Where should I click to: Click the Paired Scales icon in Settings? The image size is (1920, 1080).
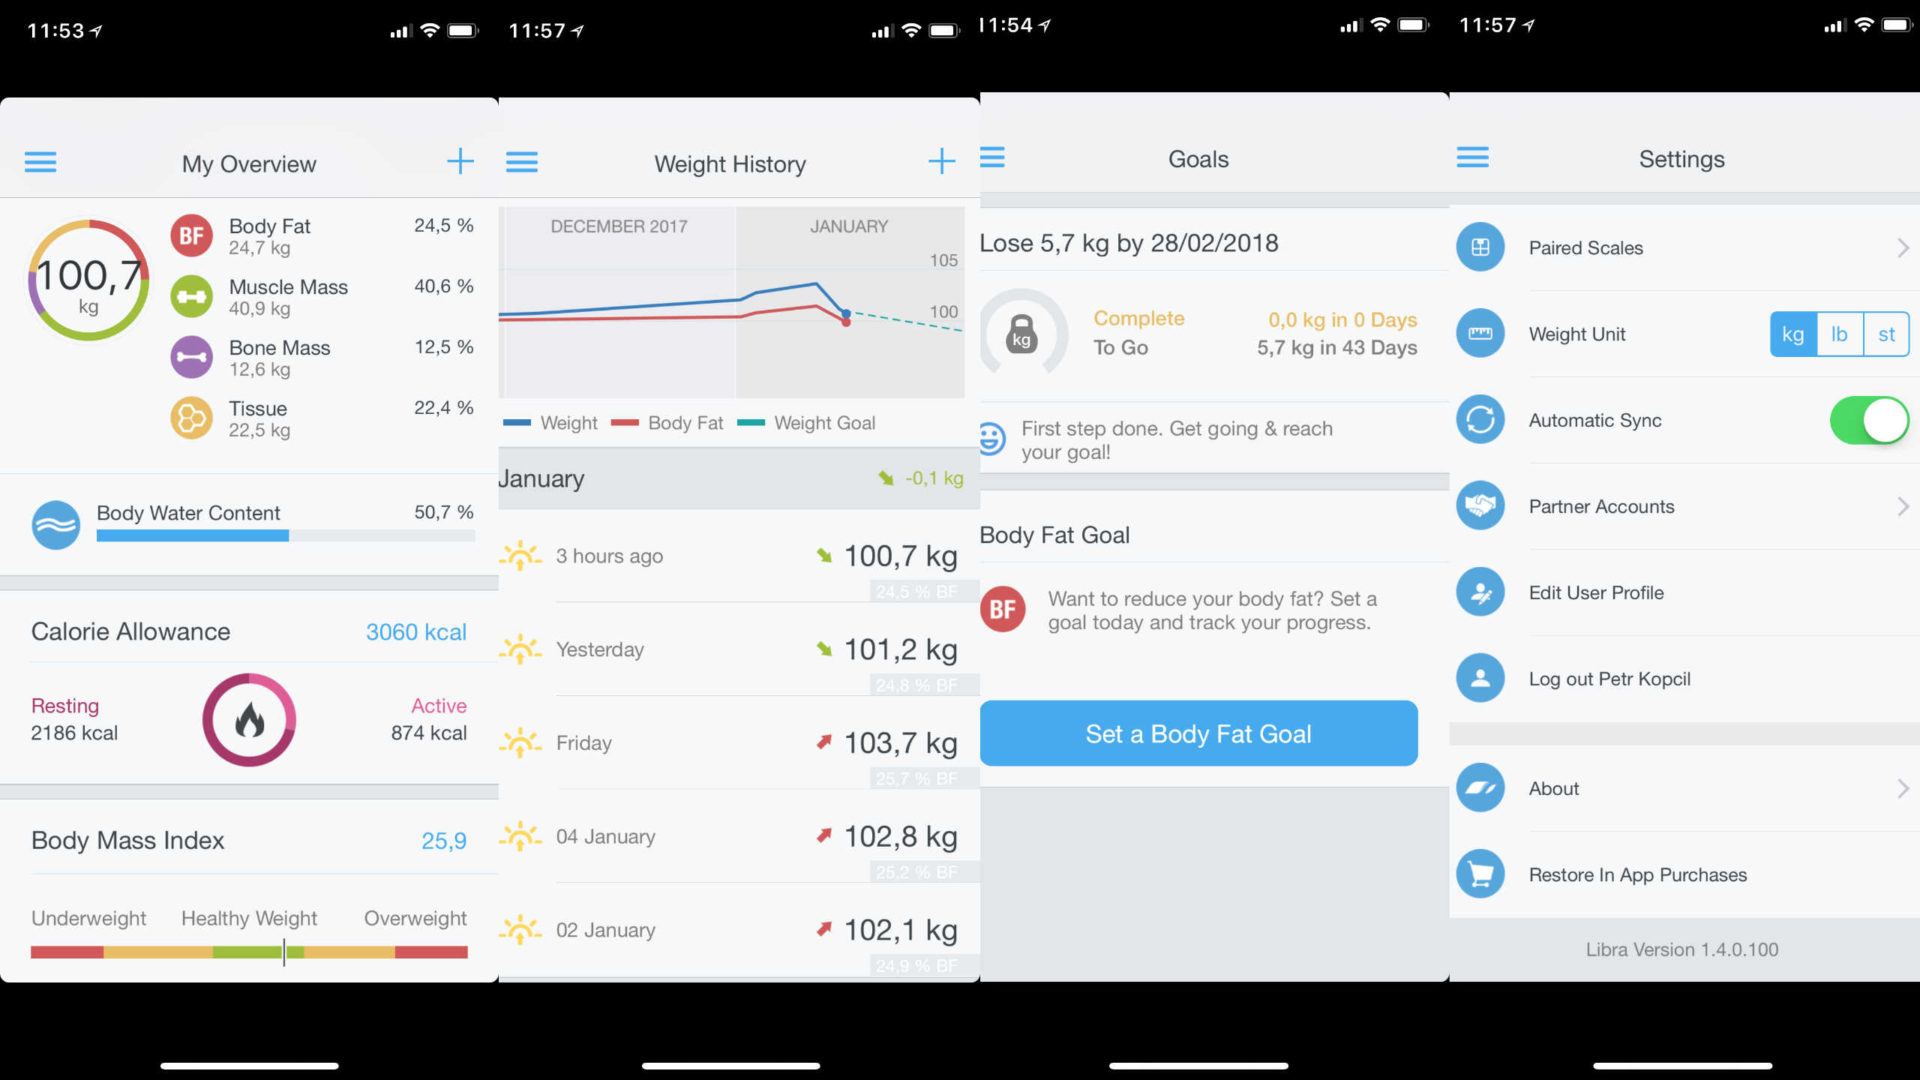point(1480,247)
